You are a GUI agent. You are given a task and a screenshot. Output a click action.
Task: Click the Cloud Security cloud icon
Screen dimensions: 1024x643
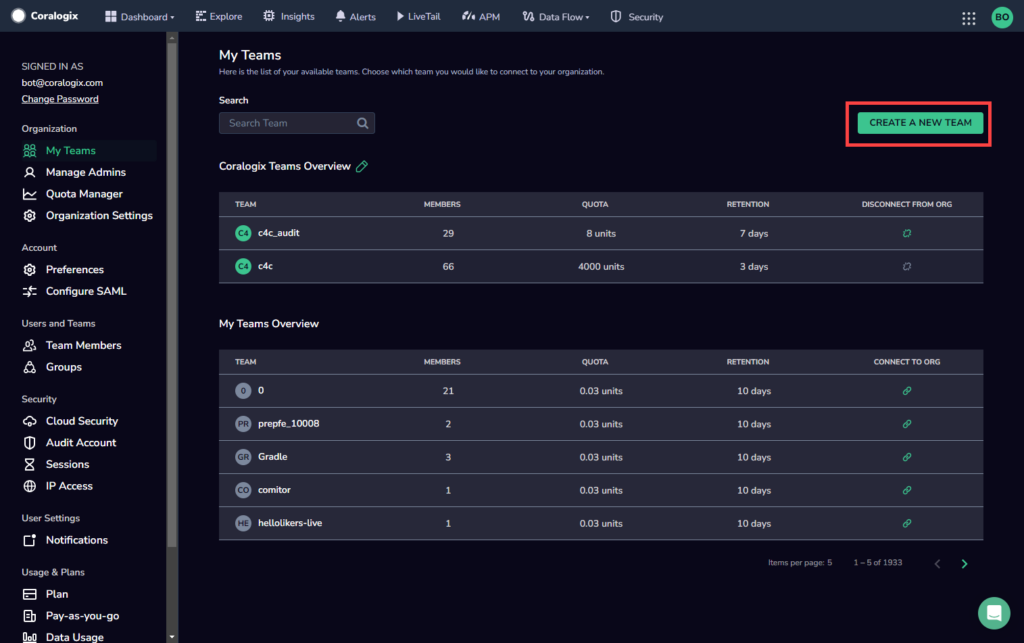tap(29, 421)
